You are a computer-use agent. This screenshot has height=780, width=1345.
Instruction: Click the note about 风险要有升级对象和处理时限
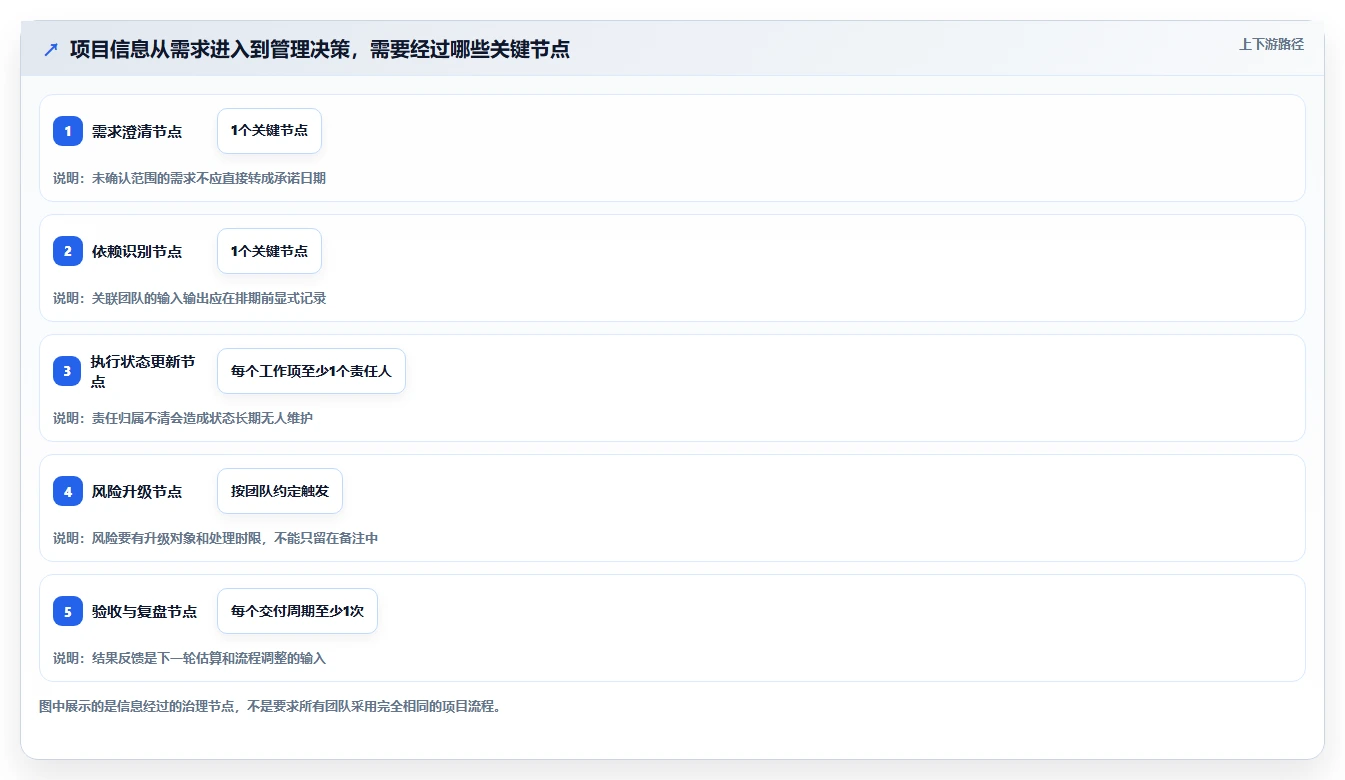(x=215, y=538)
